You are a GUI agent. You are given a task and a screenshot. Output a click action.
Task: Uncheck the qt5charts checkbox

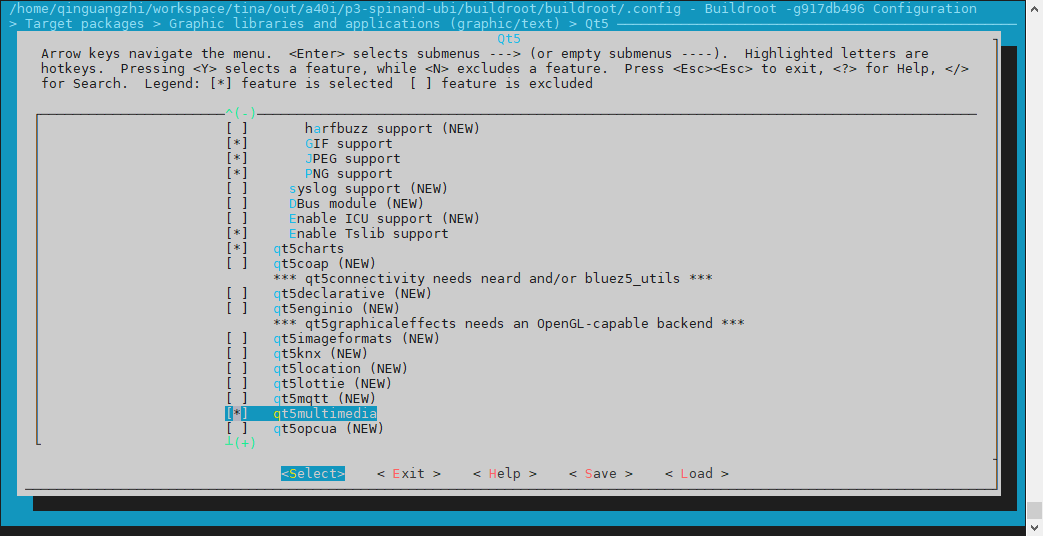click(x=237, y=249)
